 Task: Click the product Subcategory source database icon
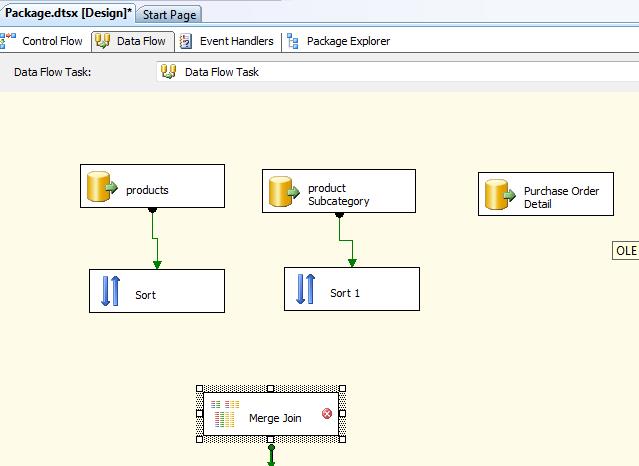coord(283,191)
